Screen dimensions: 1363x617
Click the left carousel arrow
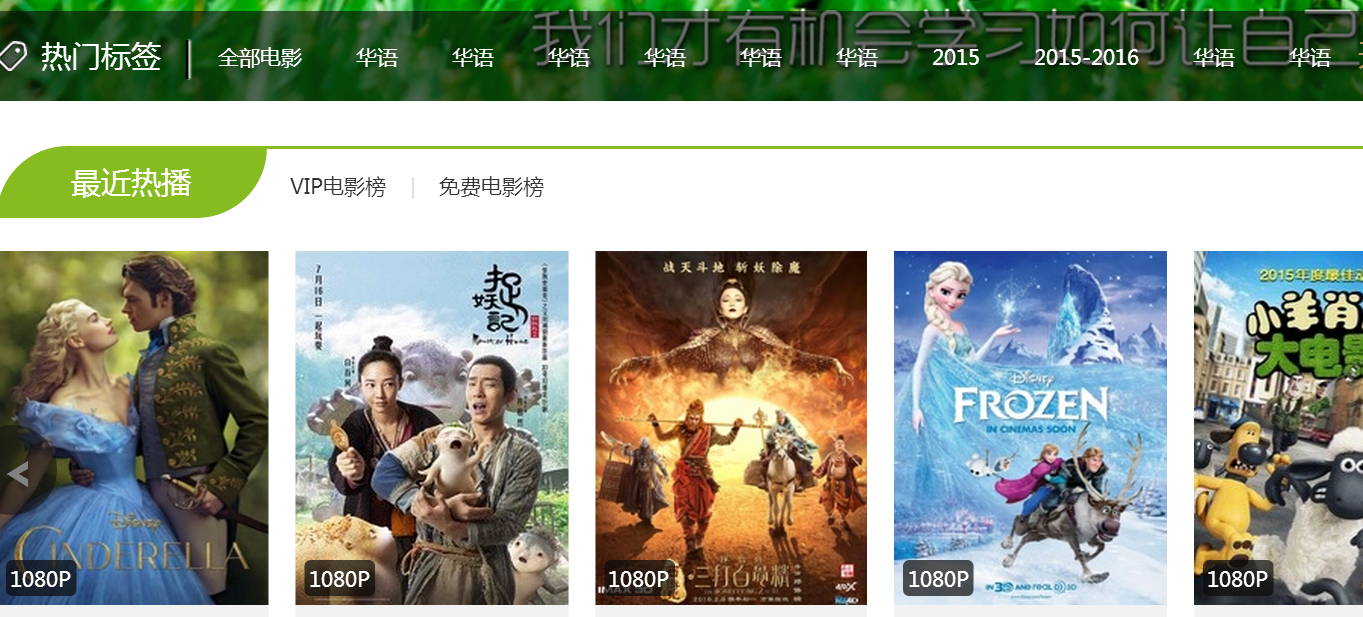(x=16, y=474)
